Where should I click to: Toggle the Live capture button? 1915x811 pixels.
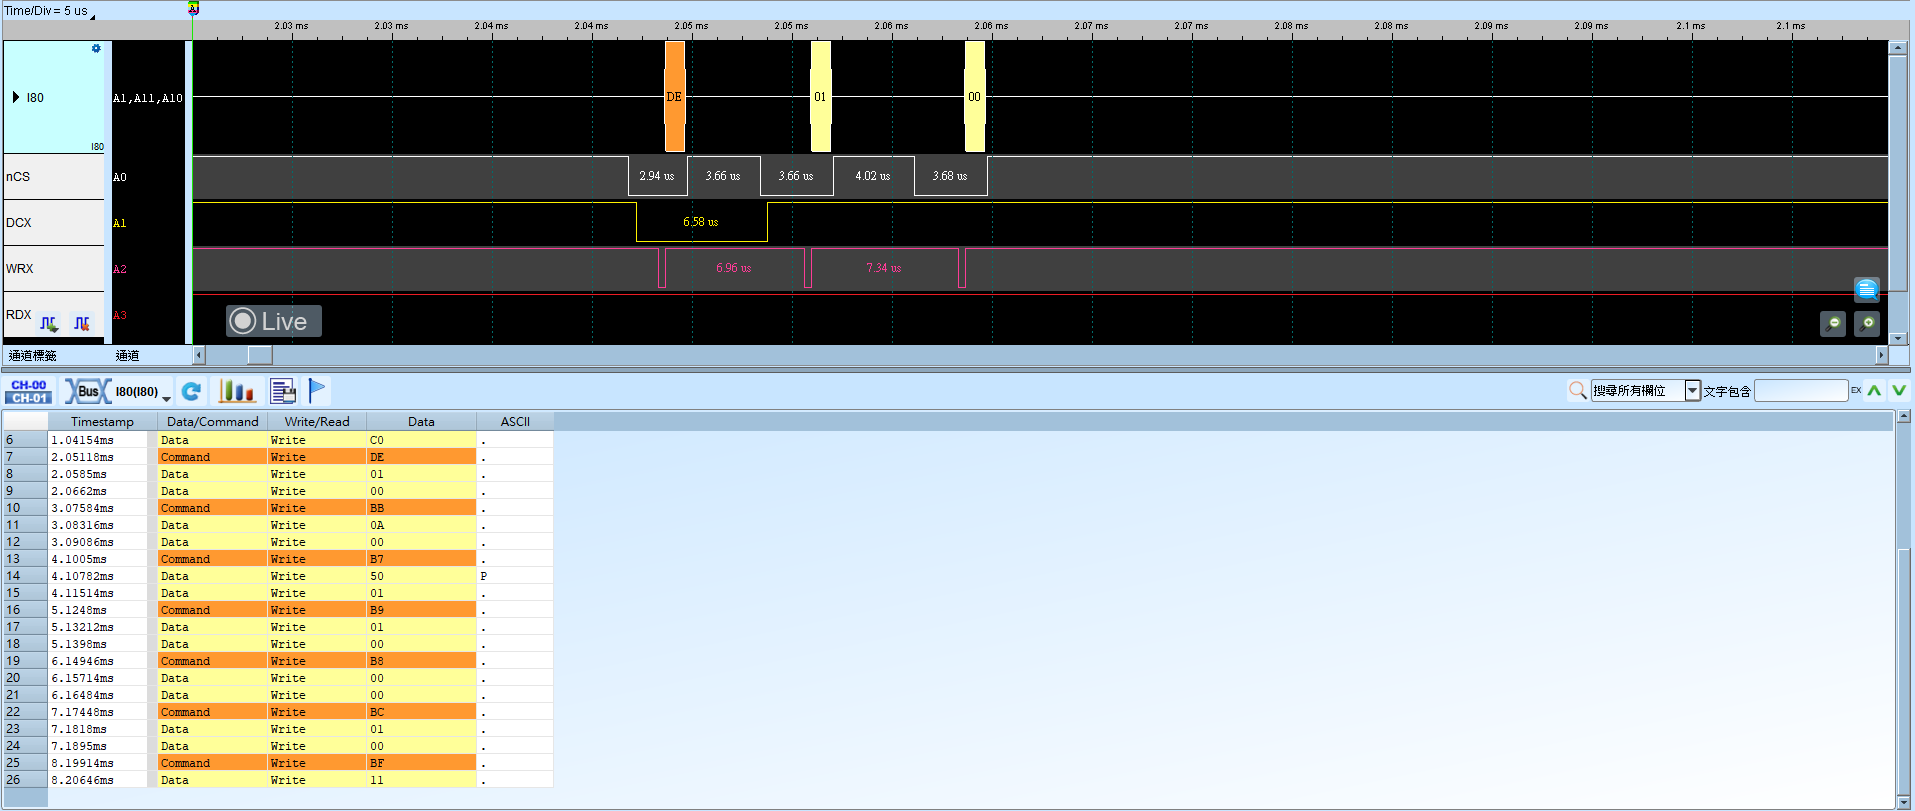(x=273, y=321)
